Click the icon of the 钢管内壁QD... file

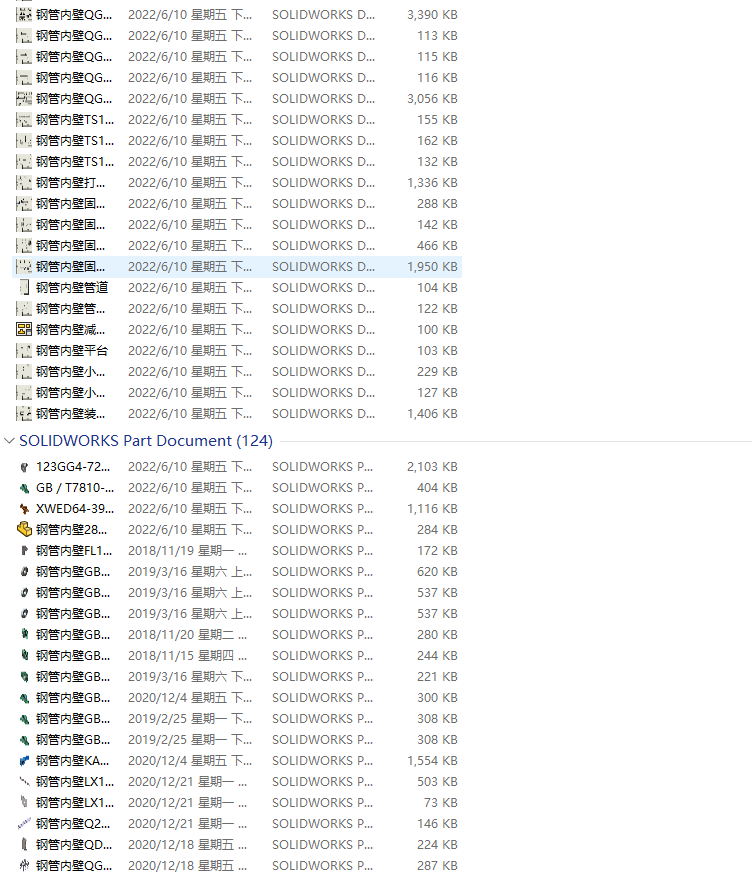point(24,845)
